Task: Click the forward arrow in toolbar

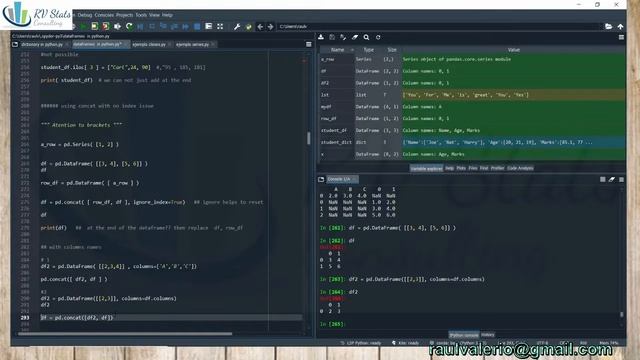Action: pyautogui.click(x=271, y=27)
